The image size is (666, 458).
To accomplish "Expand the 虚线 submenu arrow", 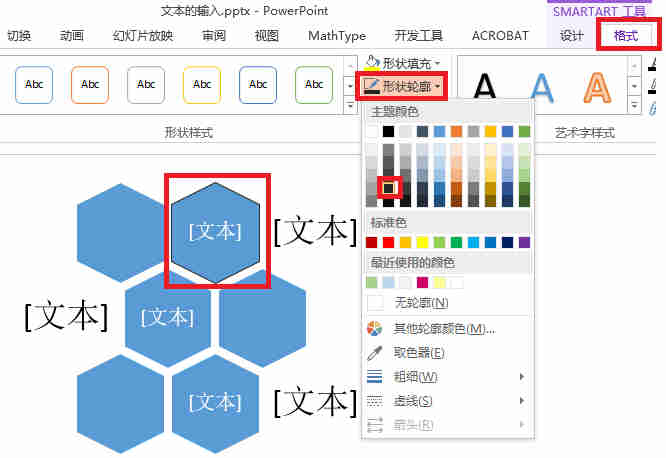I will coord(522,401).
